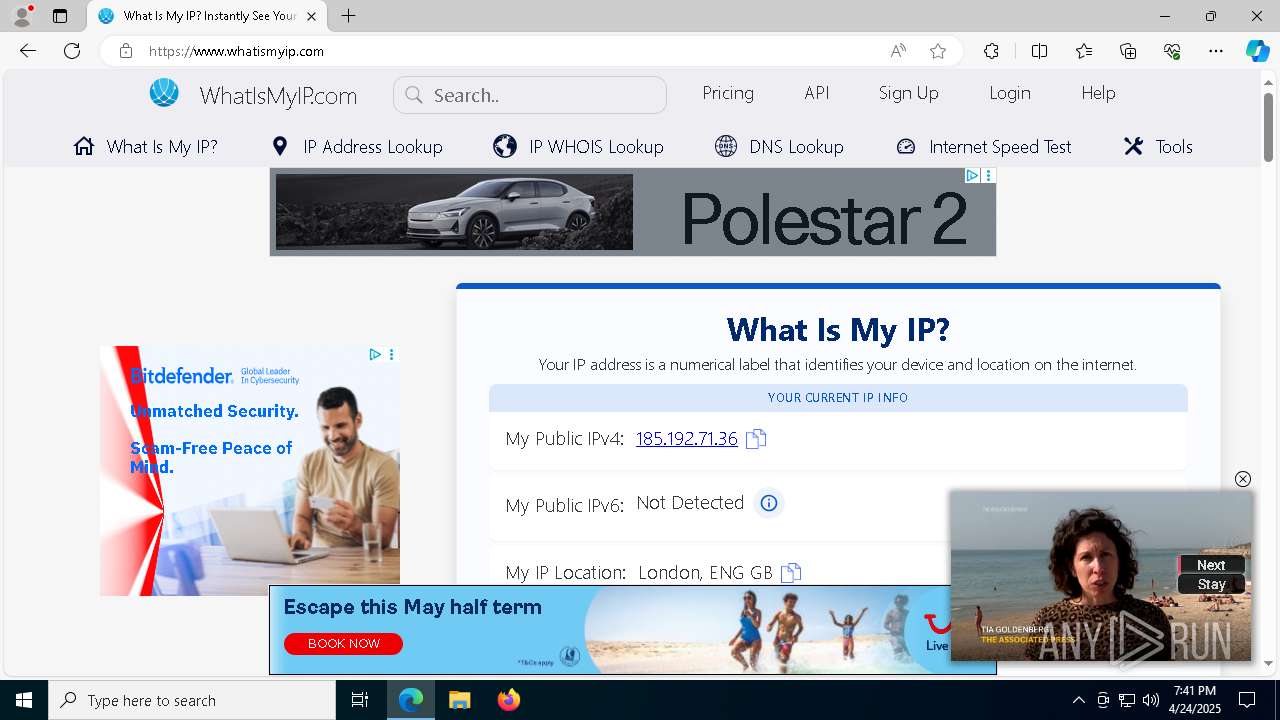
Task: Open Copilot sidebar icon
Action: [1257, 51]
